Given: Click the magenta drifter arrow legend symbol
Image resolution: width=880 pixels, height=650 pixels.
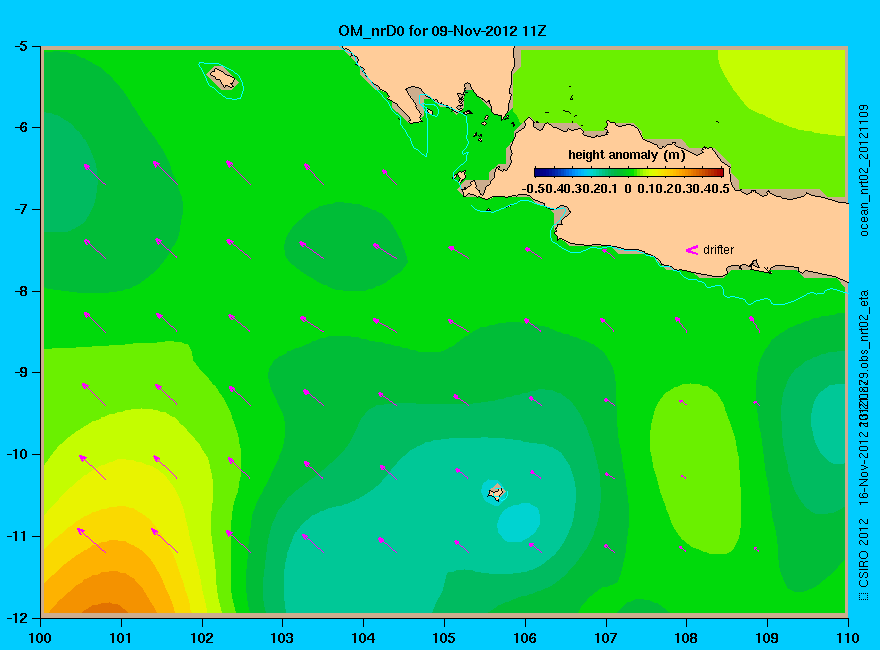Looking at the screenshot, I should 692,250.
